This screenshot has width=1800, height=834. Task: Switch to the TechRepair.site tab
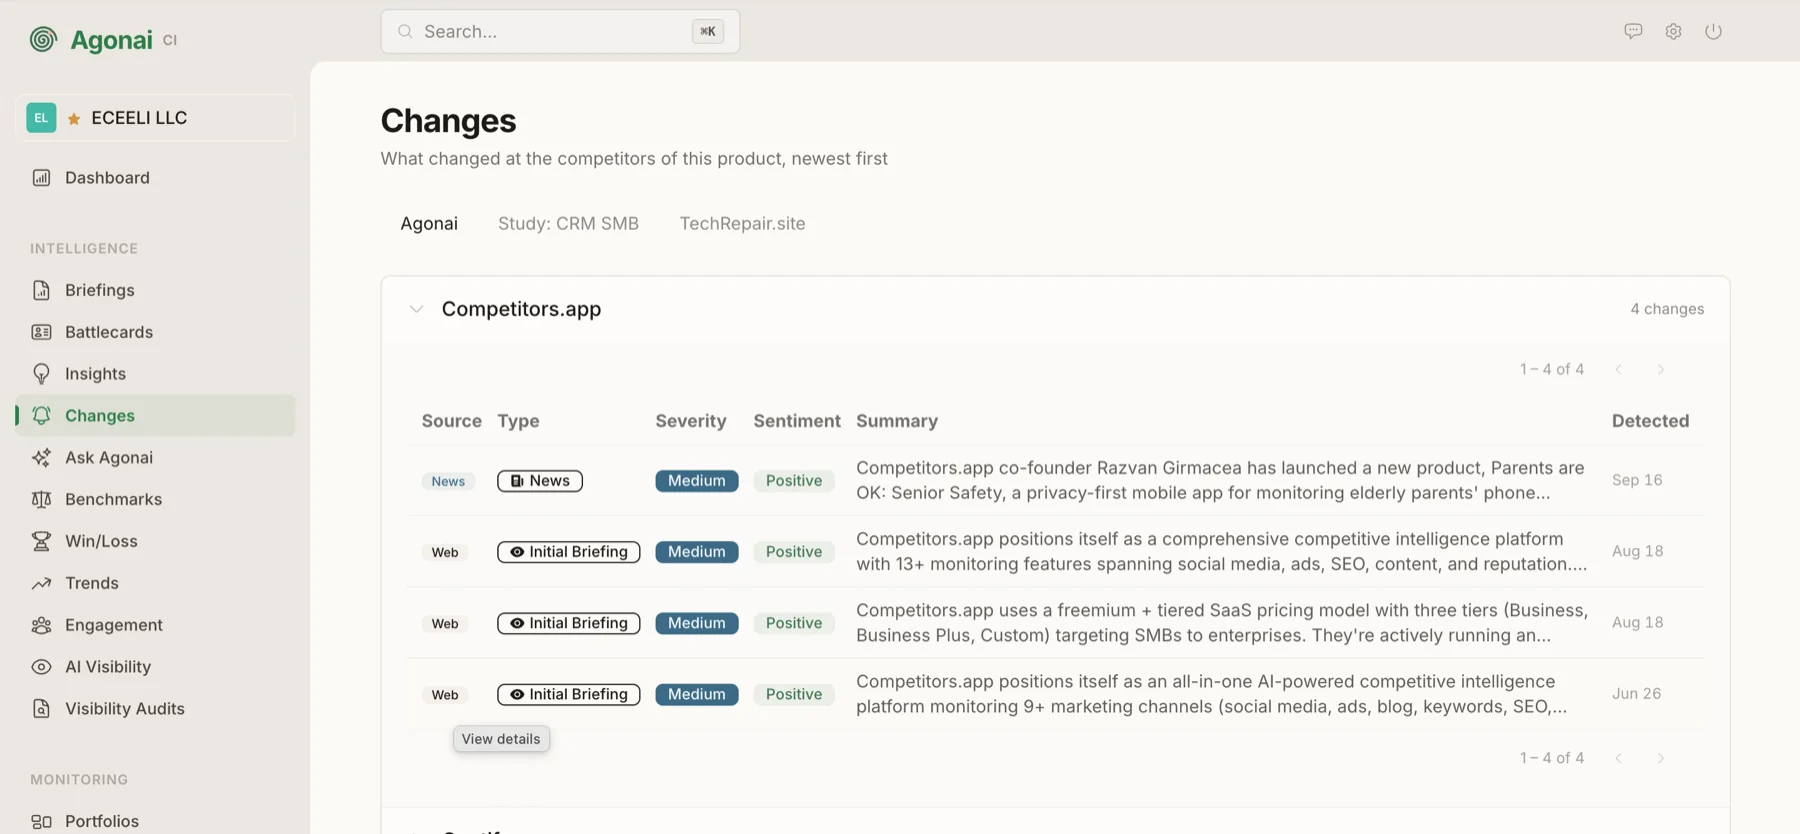(742, 223)
